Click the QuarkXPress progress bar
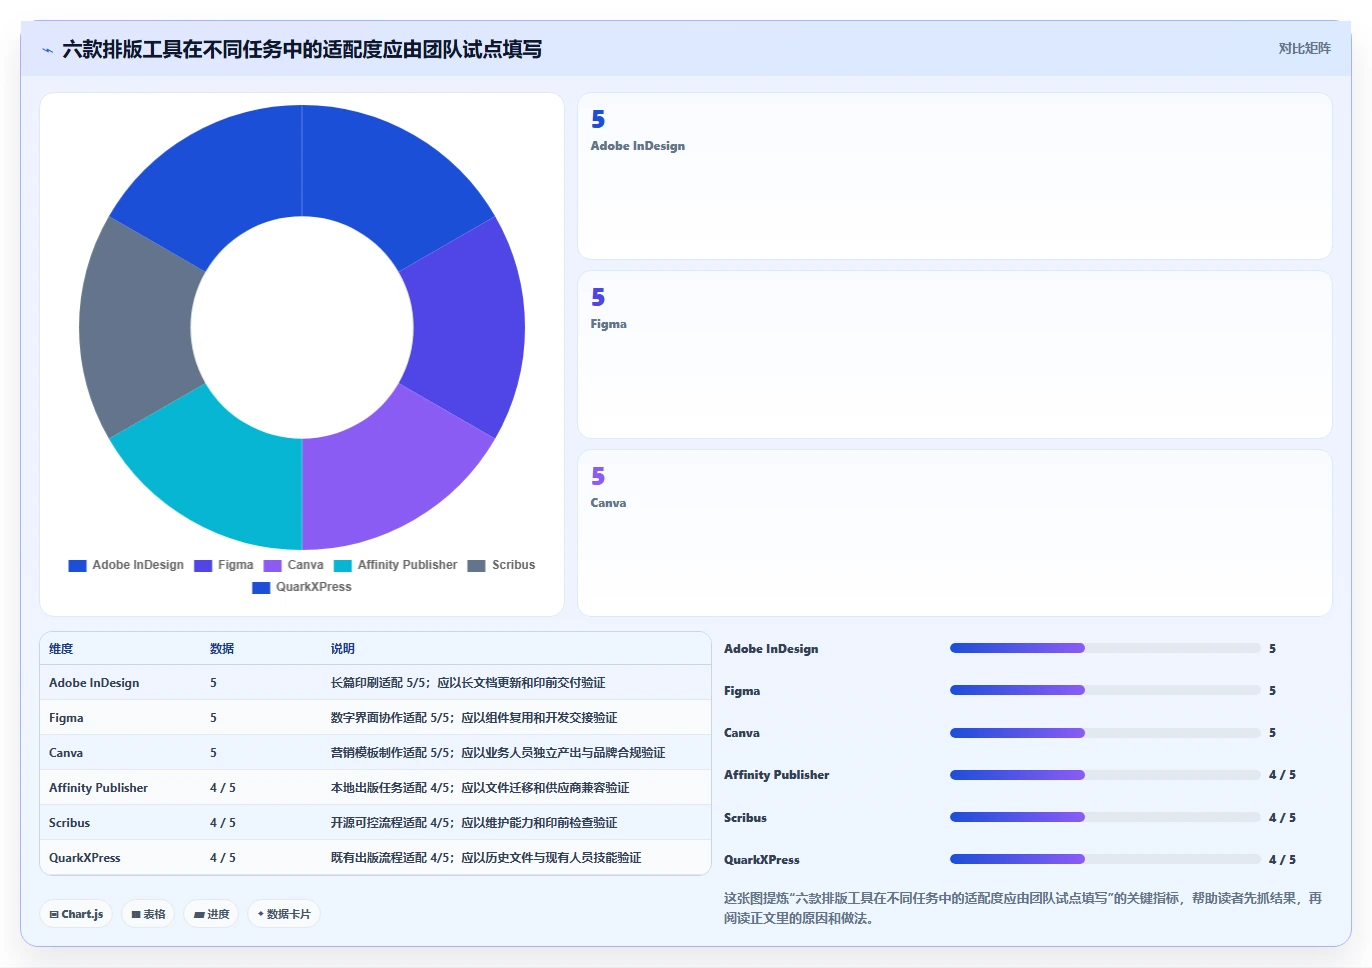1372x968 pixels. click(x=1105, y=859)
